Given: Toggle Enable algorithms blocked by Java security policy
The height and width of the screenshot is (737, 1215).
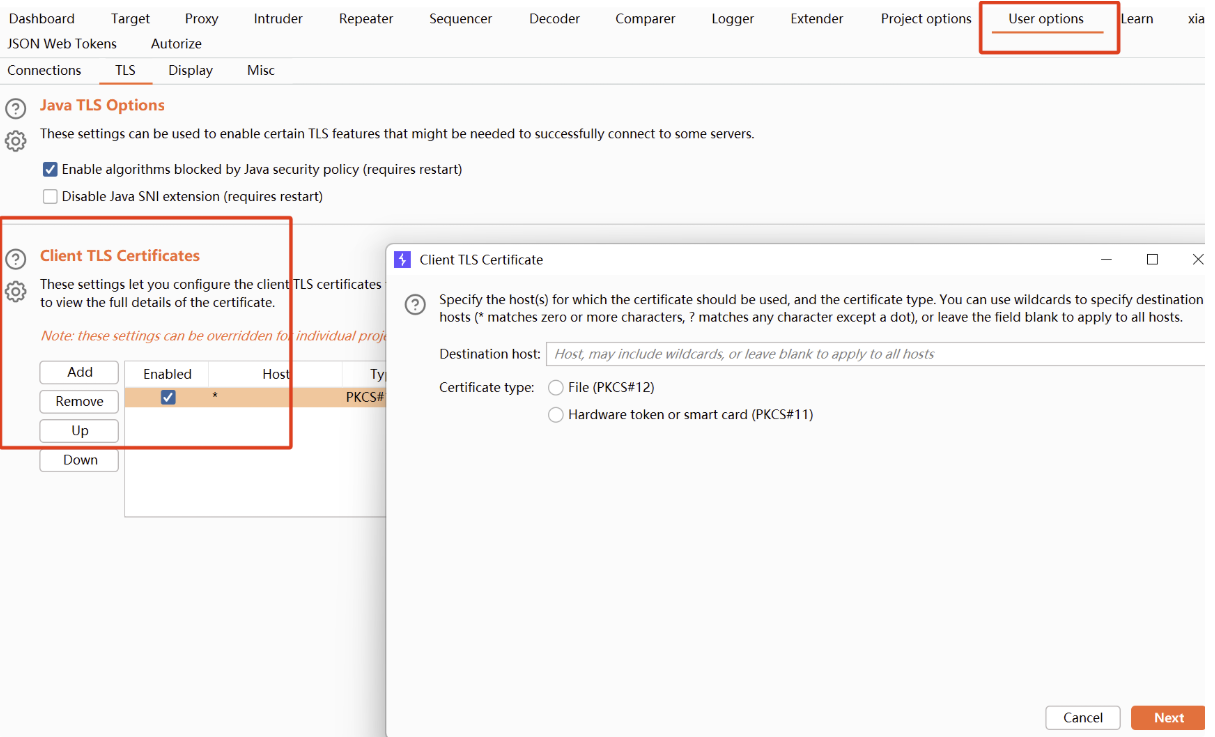Looking at the screenshot, I should point(50,169).
